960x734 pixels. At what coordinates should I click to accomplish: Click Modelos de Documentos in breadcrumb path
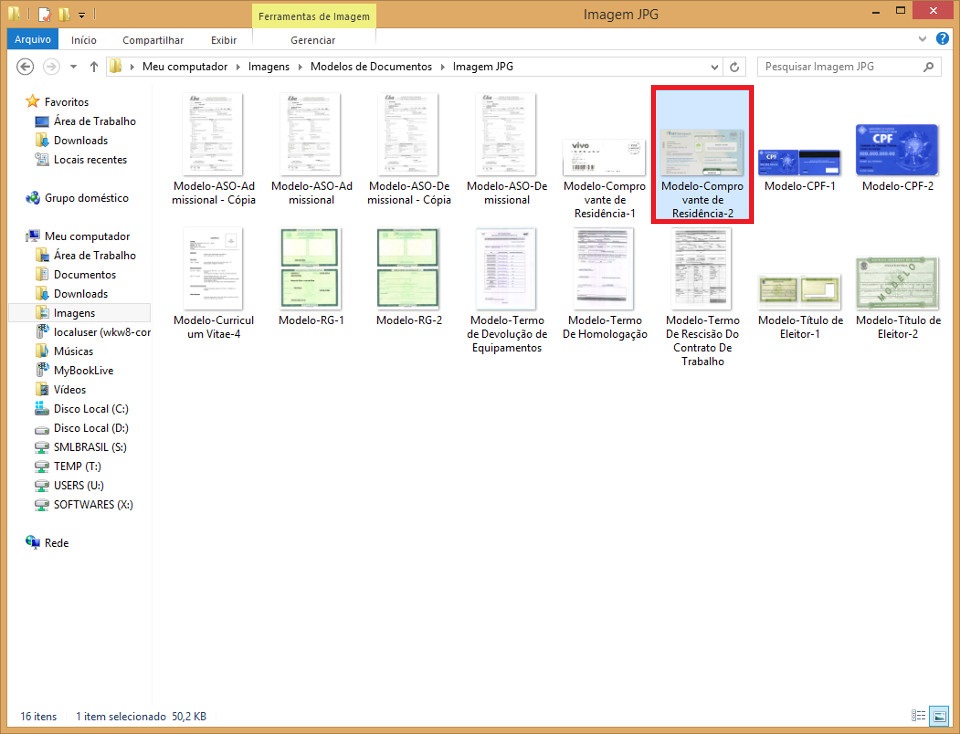click(x=371, y=67)
